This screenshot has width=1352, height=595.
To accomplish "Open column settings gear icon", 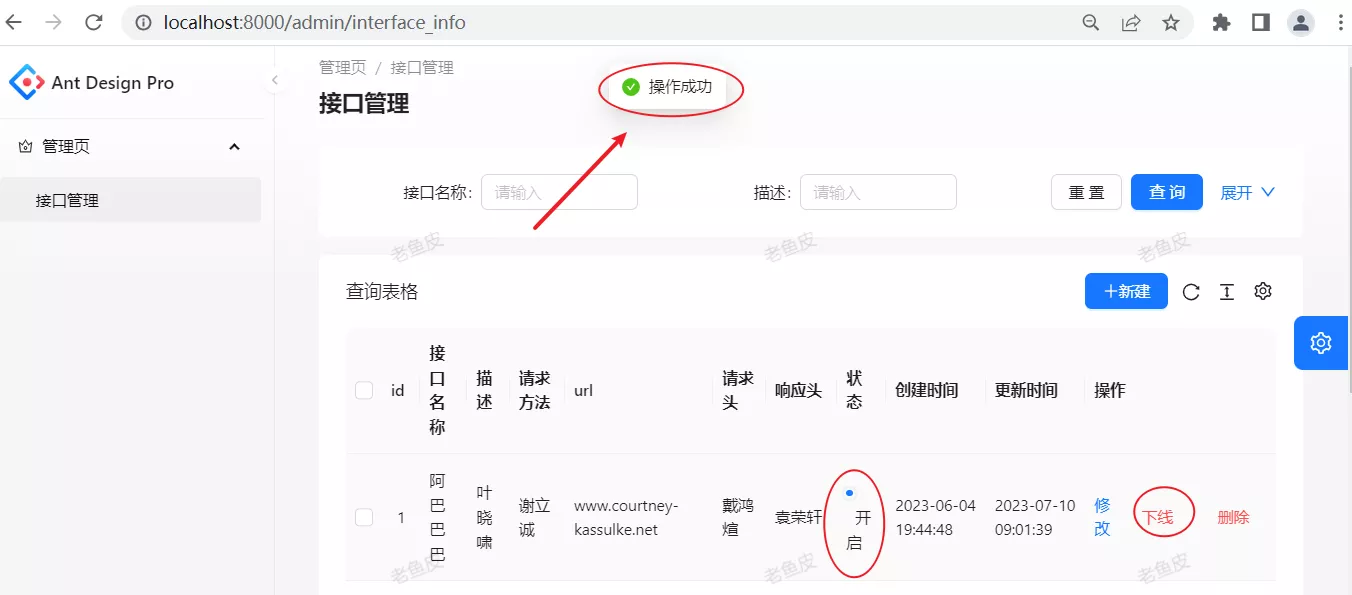I will (1263, 291).
